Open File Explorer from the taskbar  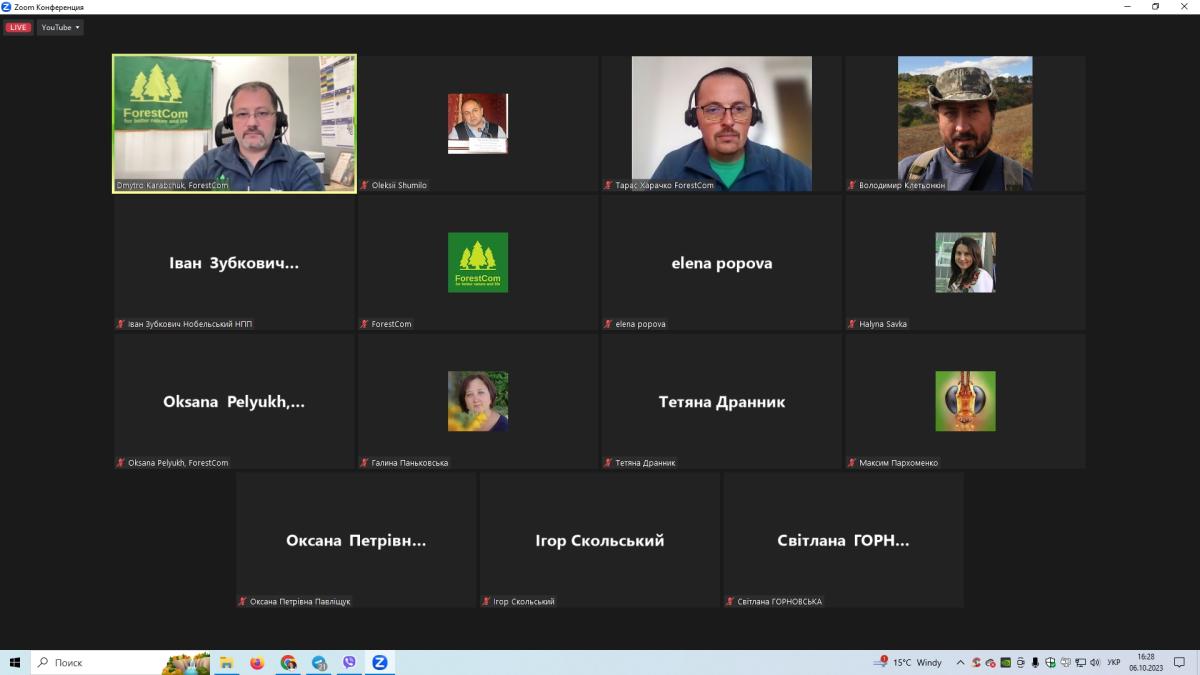coord(227,662)
